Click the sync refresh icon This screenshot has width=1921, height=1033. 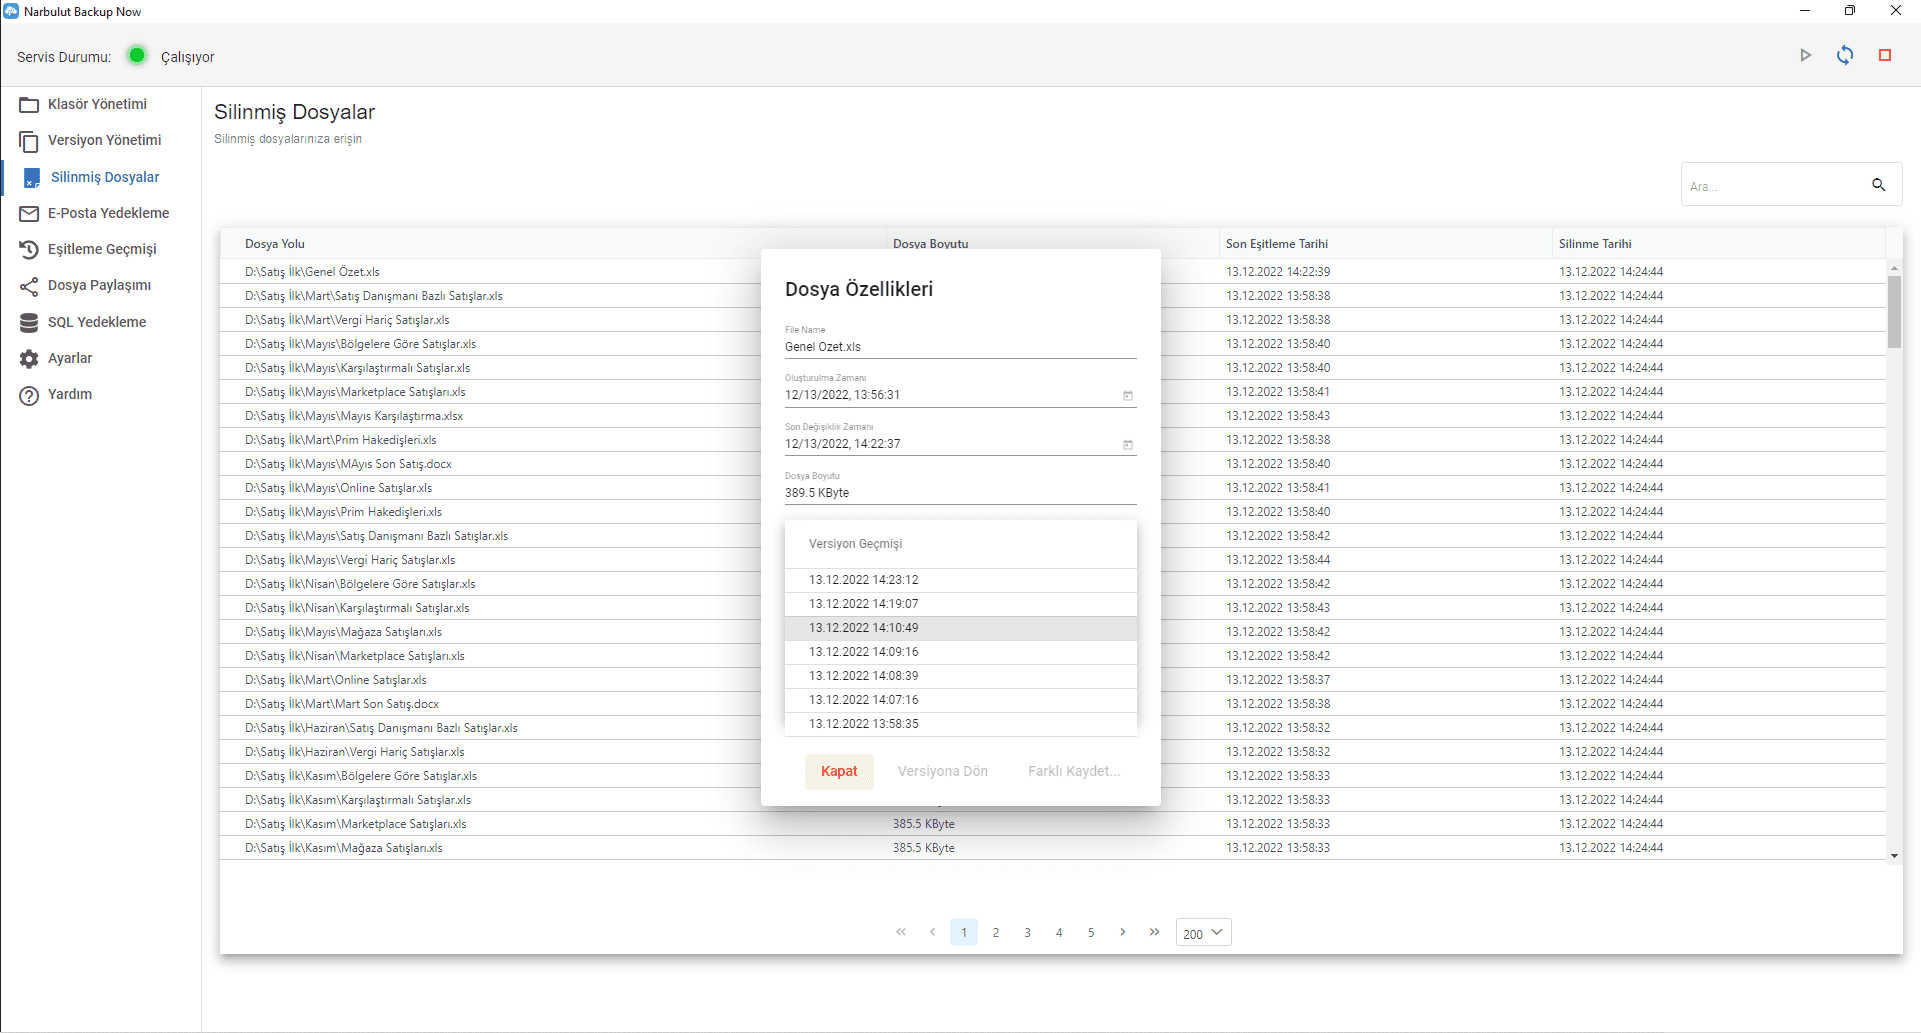coord(1845,56)
